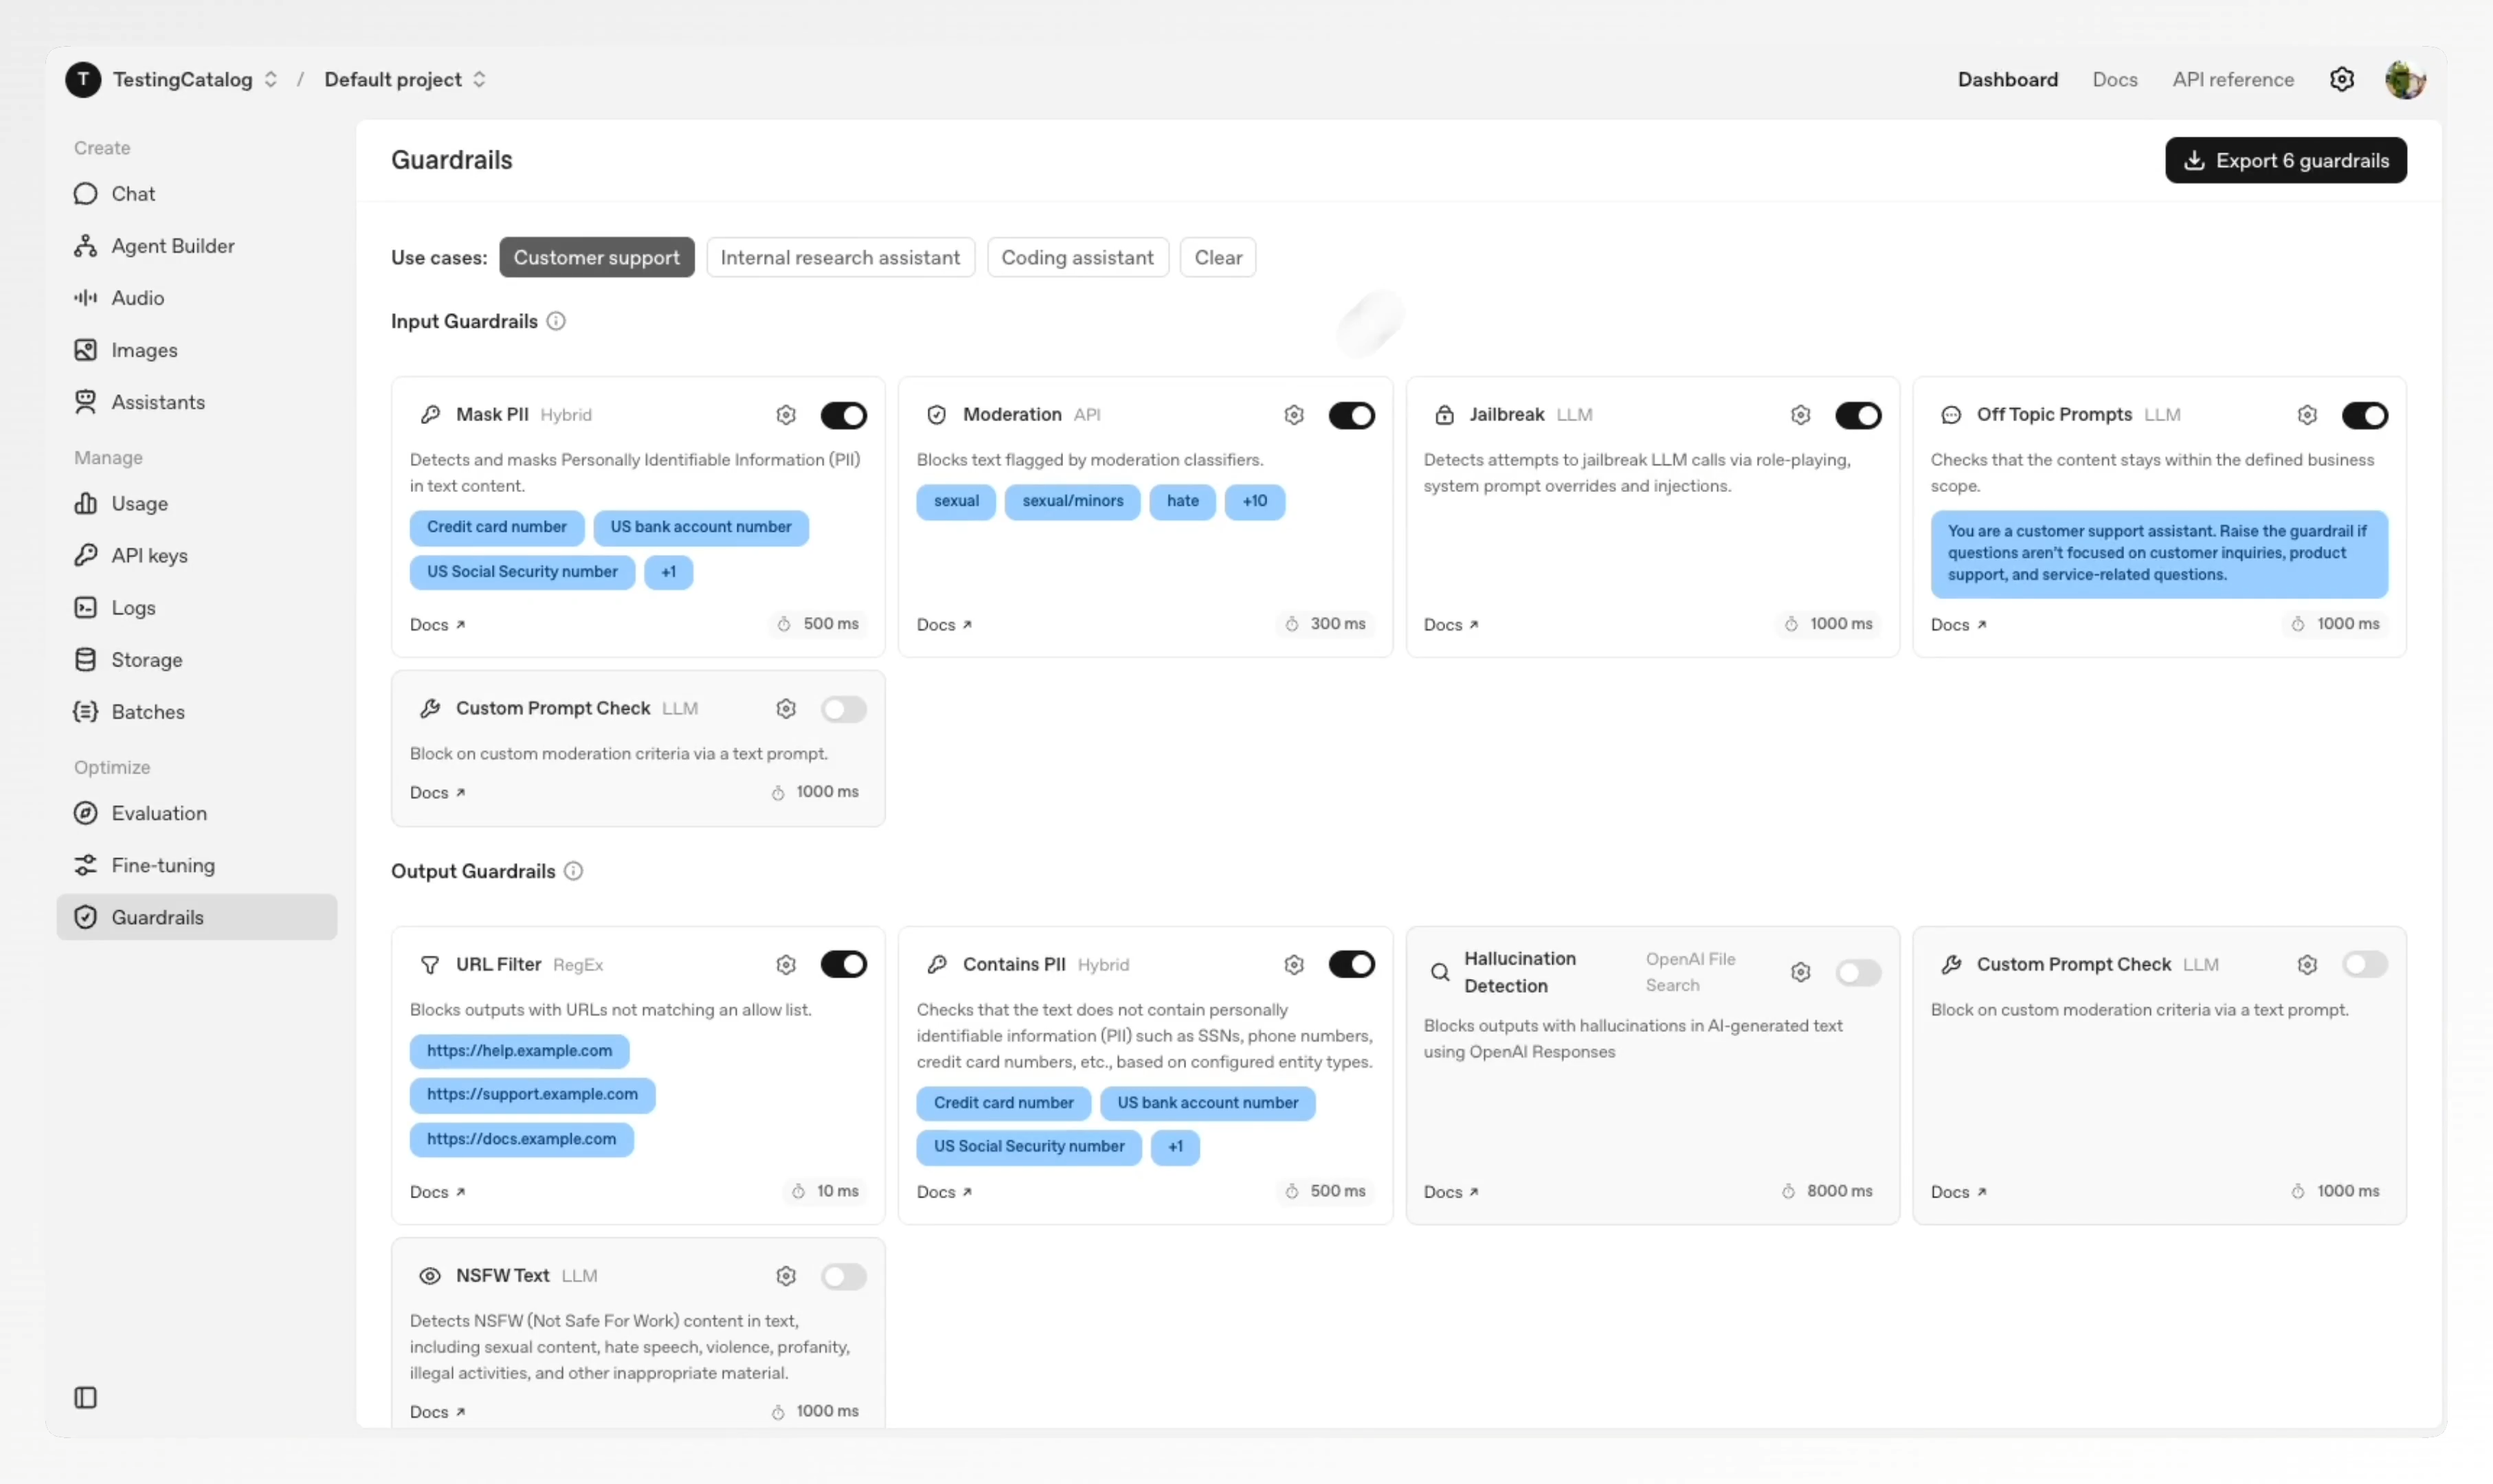Turn off the URL Filter toggle
This screenshot has width=2493, height=1484.
pyautogui.click(x=843, y=964)
